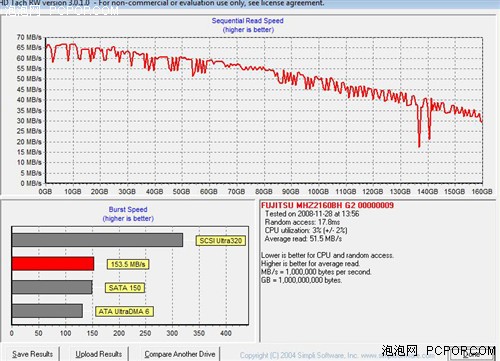500x361 pixels.
Task: Click the CPU utilization: 3% line
Action: point(306,230)
